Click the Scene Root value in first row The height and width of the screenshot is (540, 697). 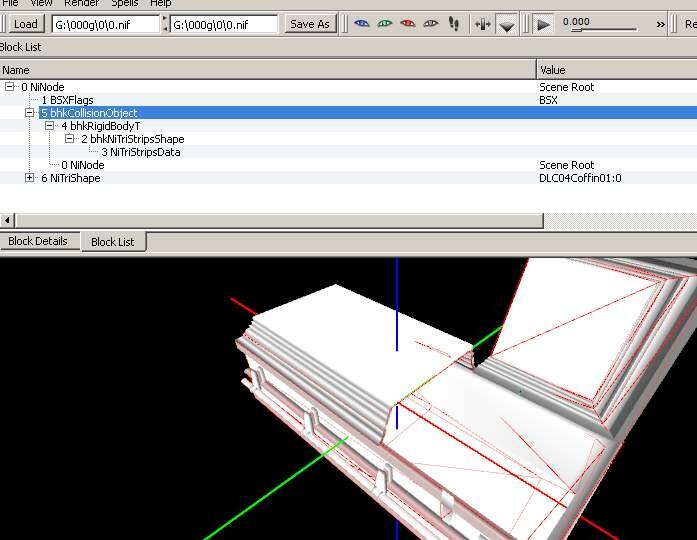[x=566, y=87]
